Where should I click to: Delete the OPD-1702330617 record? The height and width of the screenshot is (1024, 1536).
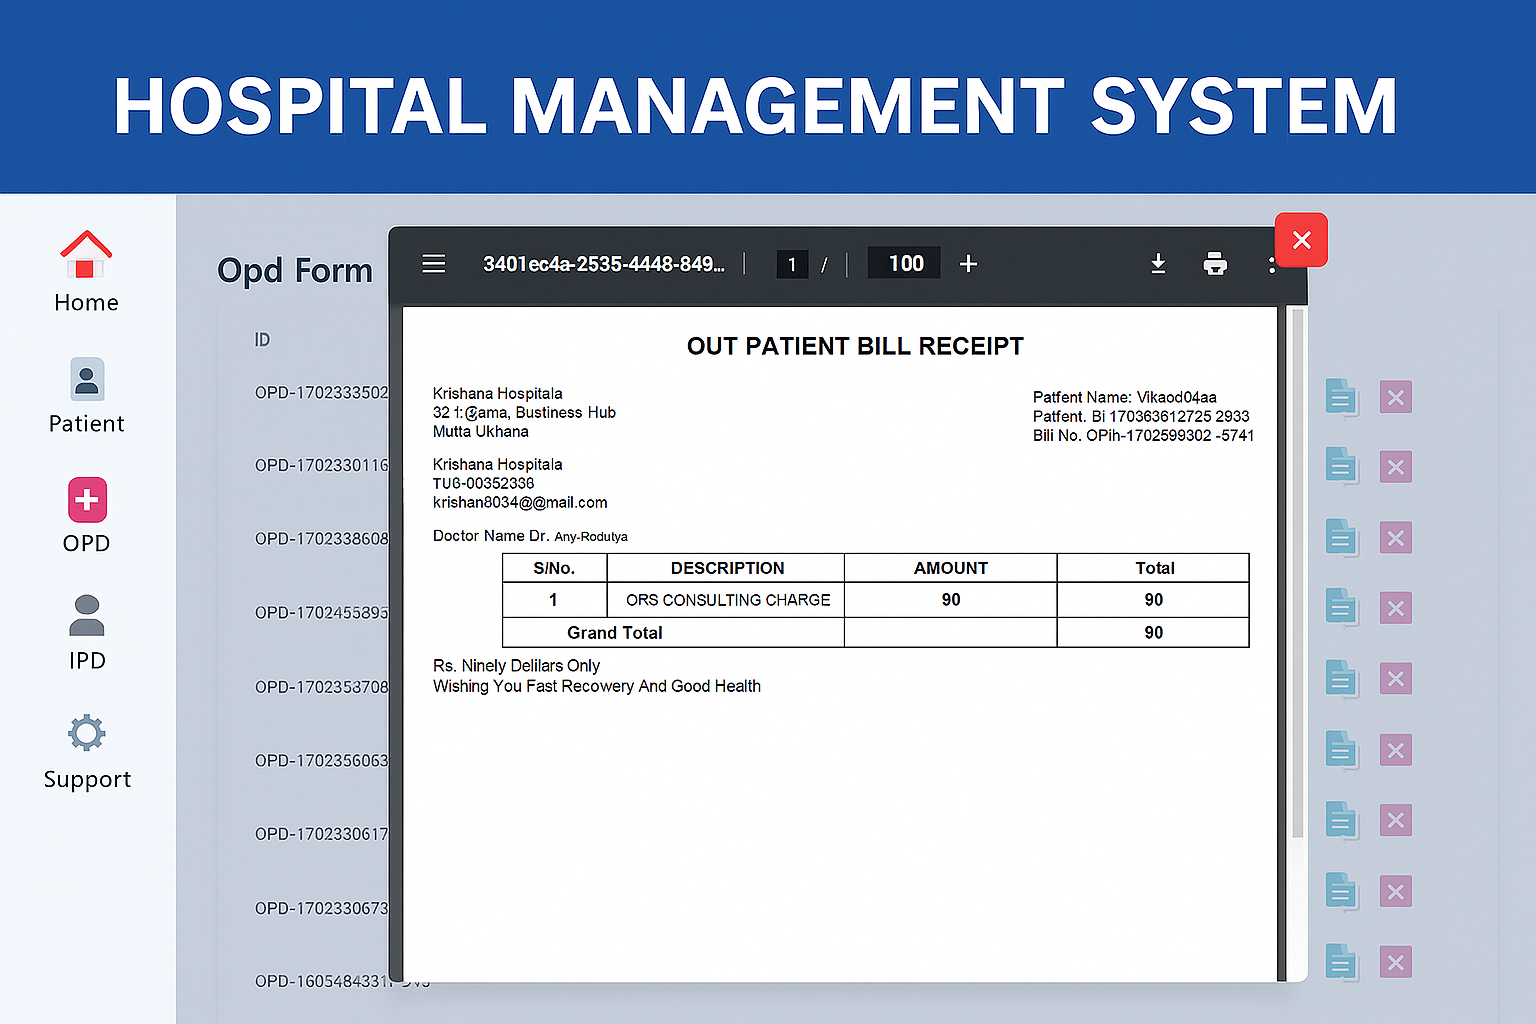click(1396, 820)
